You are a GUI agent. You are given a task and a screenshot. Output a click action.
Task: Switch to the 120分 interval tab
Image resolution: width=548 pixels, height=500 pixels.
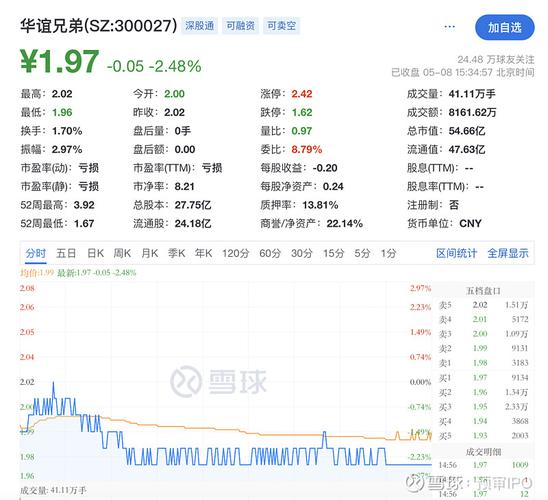tap(236, 253)
